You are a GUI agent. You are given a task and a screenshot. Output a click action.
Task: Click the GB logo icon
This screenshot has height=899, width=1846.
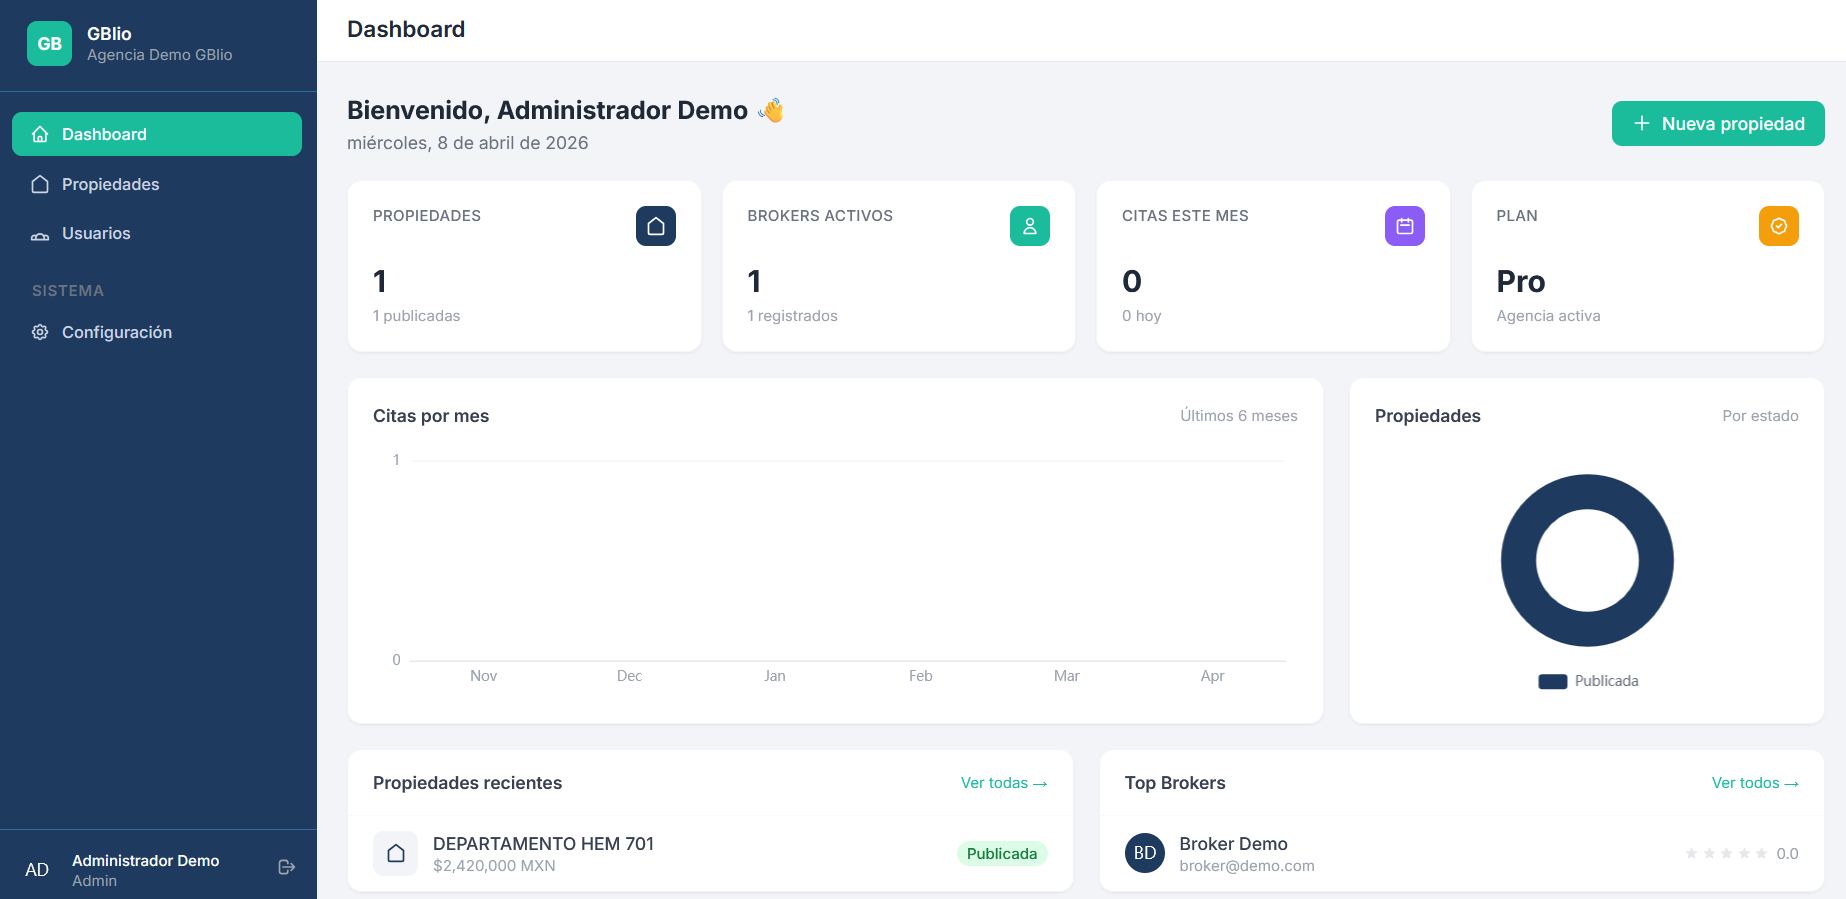pos(49,44)
